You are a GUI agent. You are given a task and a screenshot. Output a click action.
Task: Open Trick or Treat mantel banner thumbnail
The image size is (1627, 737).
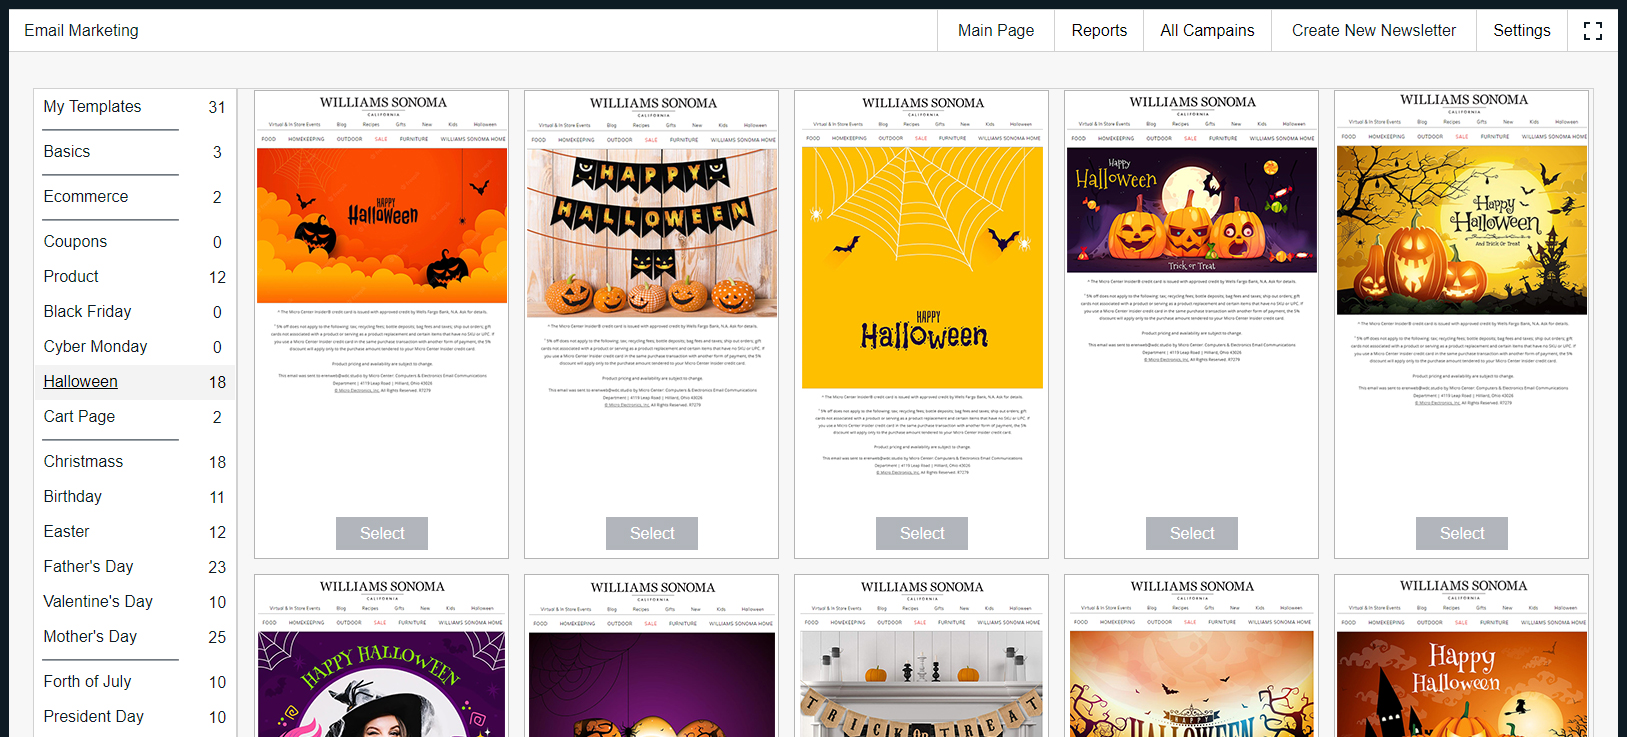(922, 656)
